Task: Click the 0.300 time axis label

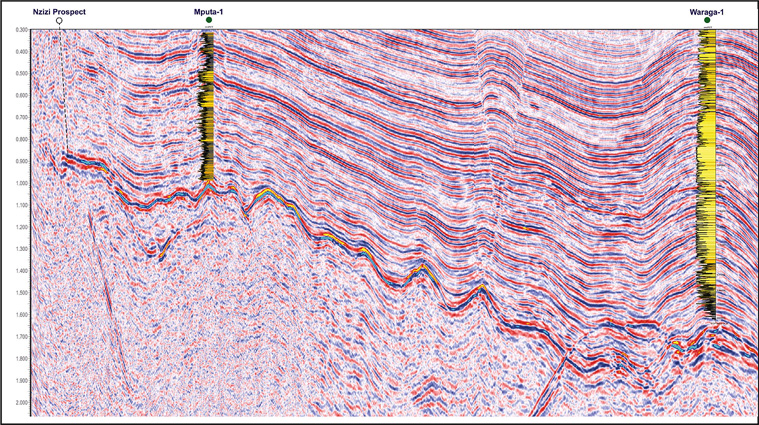Action: tap(21, 30)
